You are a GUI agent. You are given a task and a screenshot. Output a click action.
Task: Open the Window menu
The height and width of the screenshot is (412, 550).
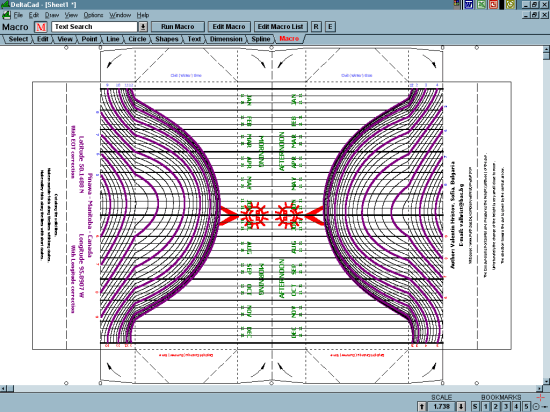coord(120,15)
